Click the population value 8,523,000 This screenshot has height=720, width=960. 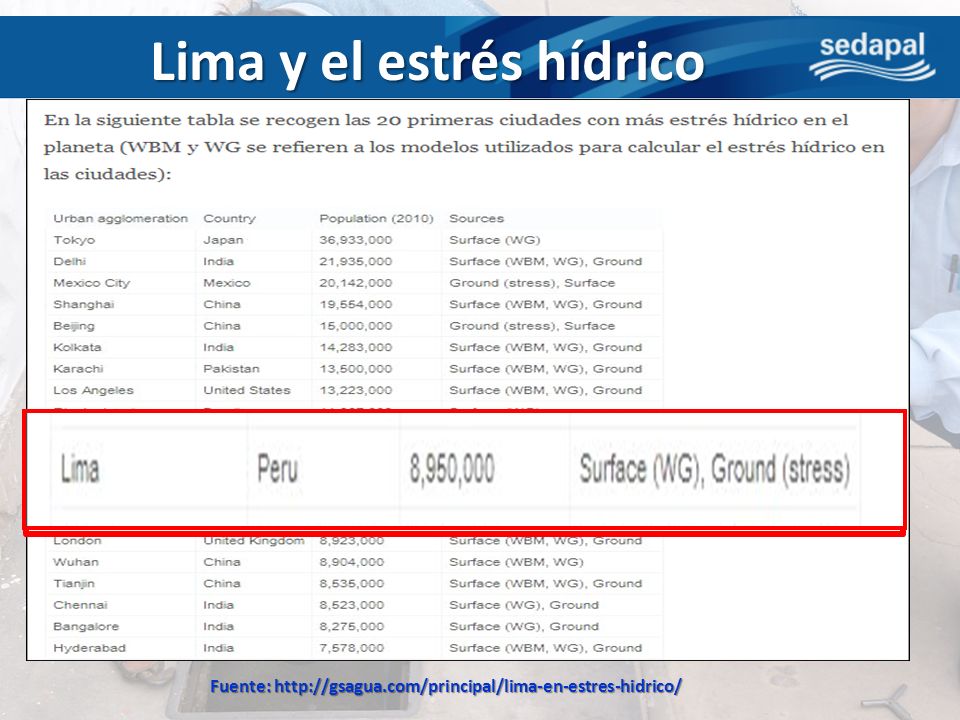click(351, 605)
